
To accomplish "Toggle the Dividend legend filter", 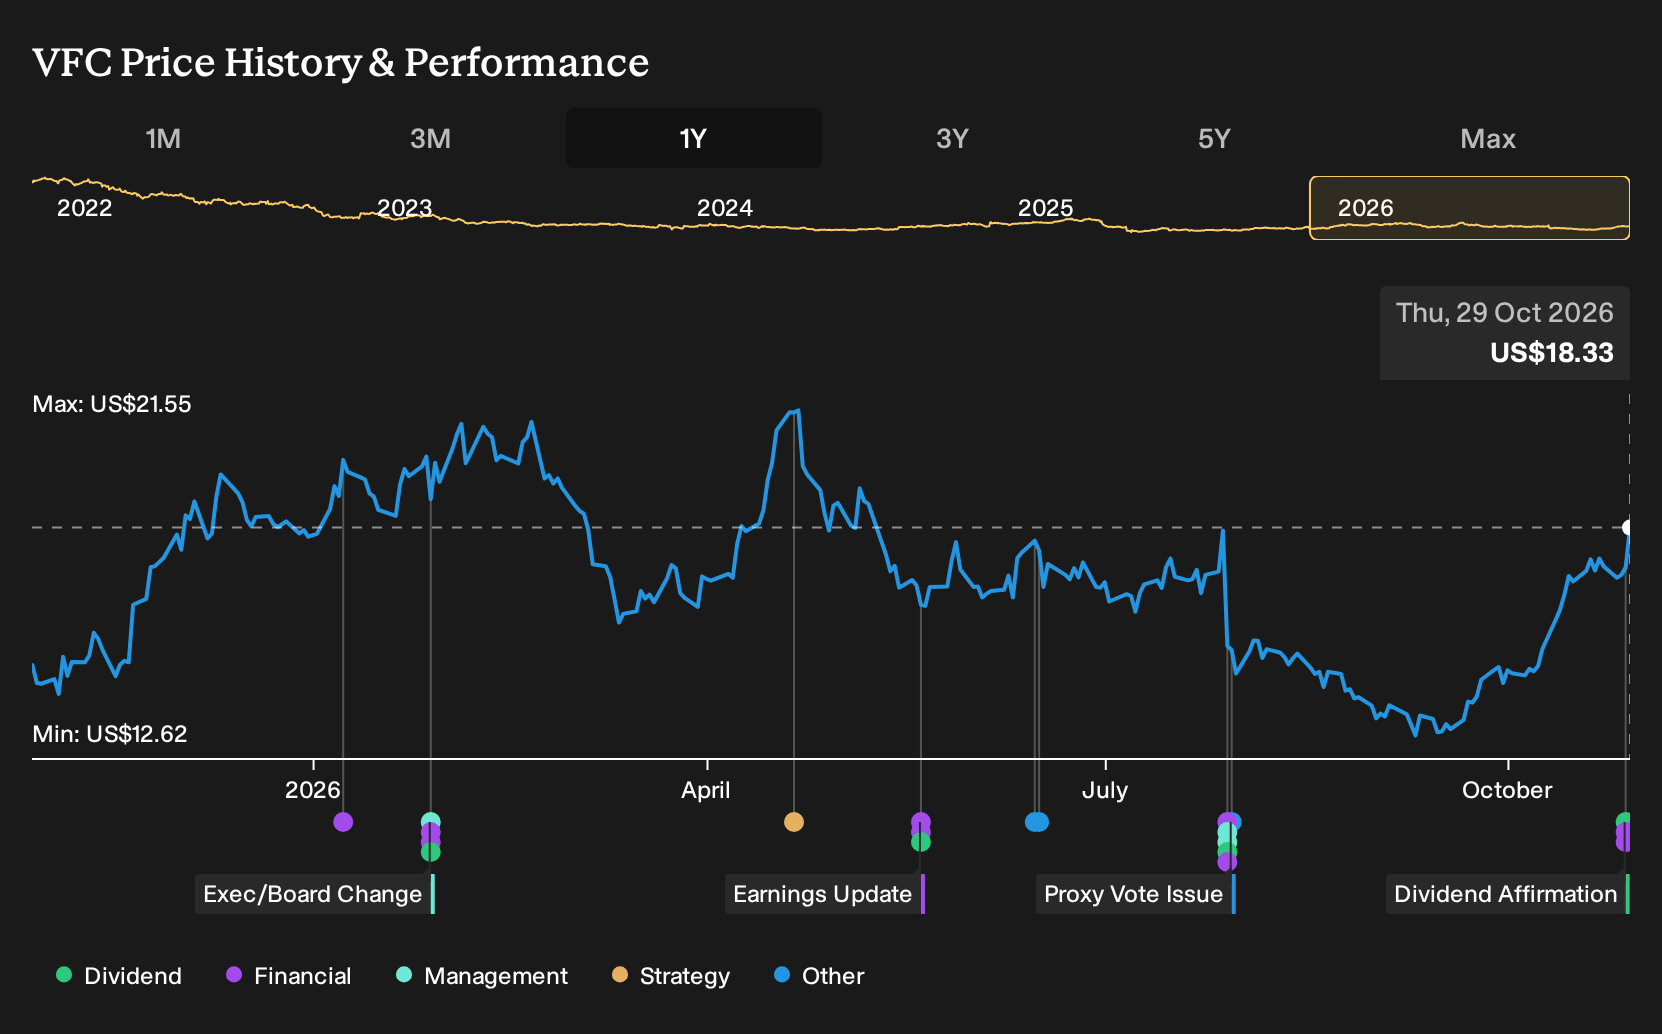I will (119, 976).
